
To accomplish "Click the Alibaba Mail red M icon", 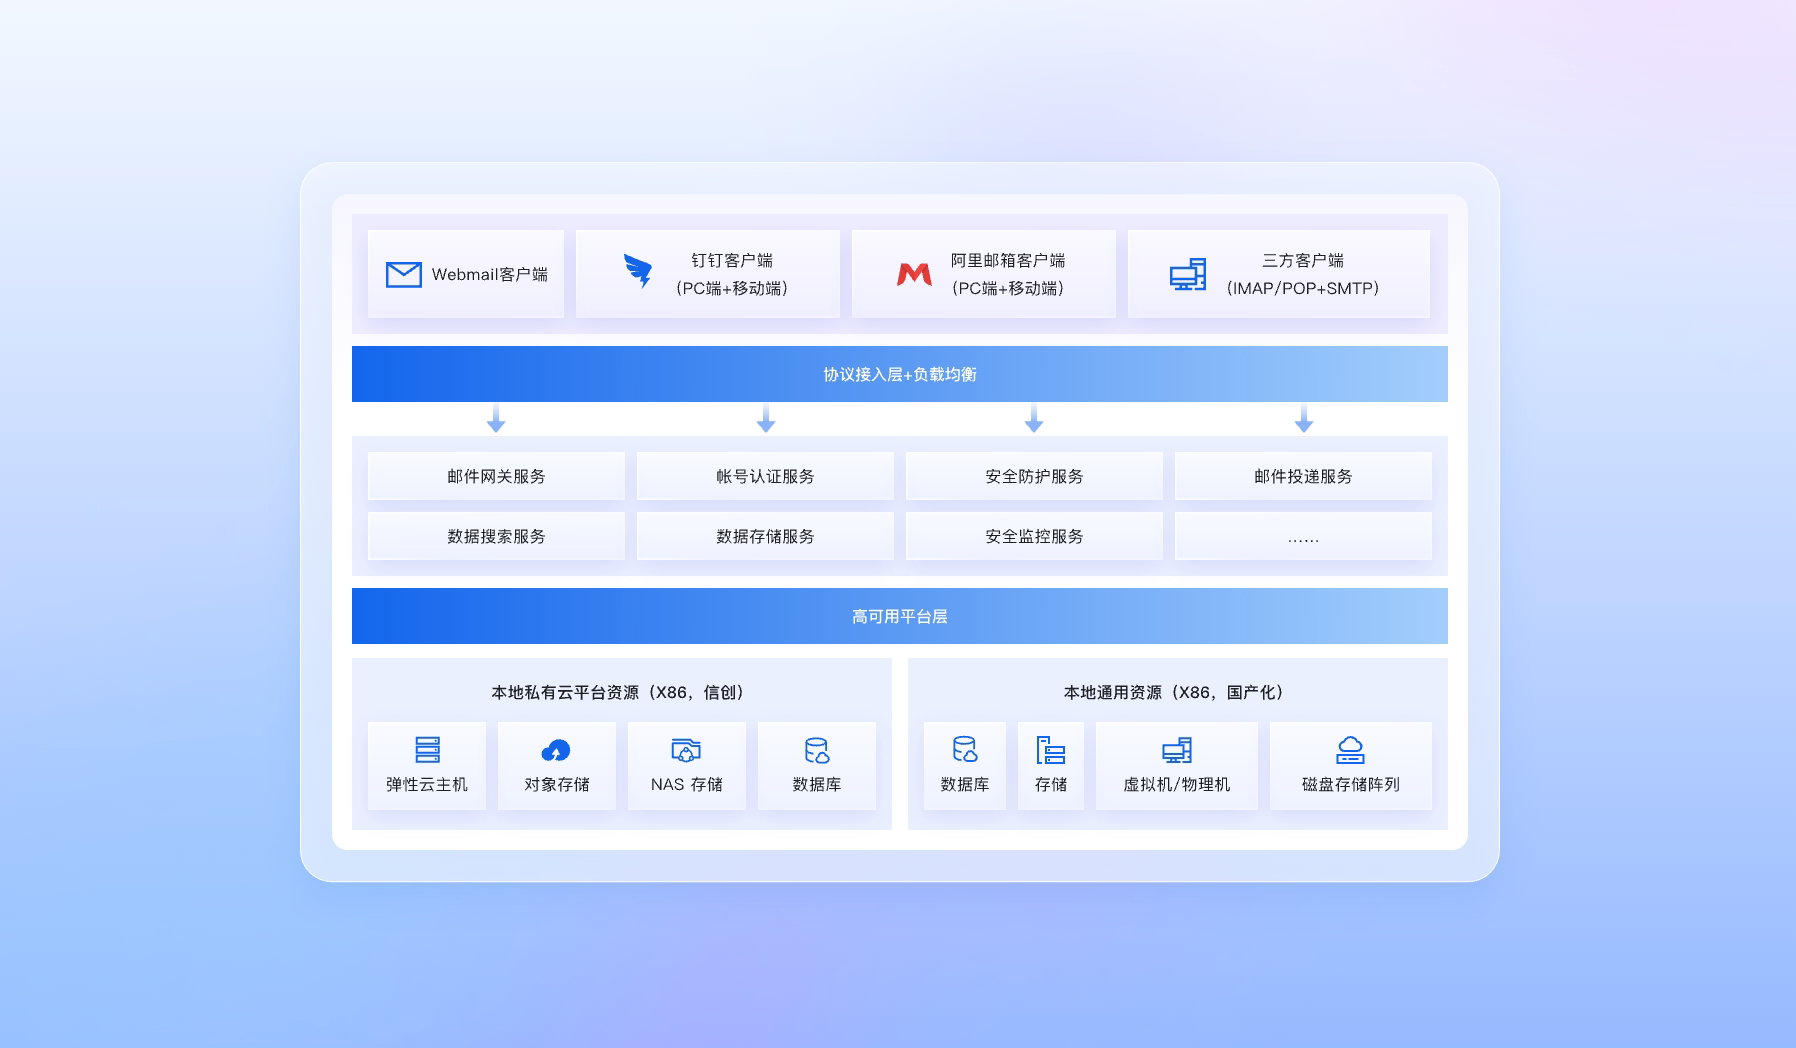I will coord(913,272).
